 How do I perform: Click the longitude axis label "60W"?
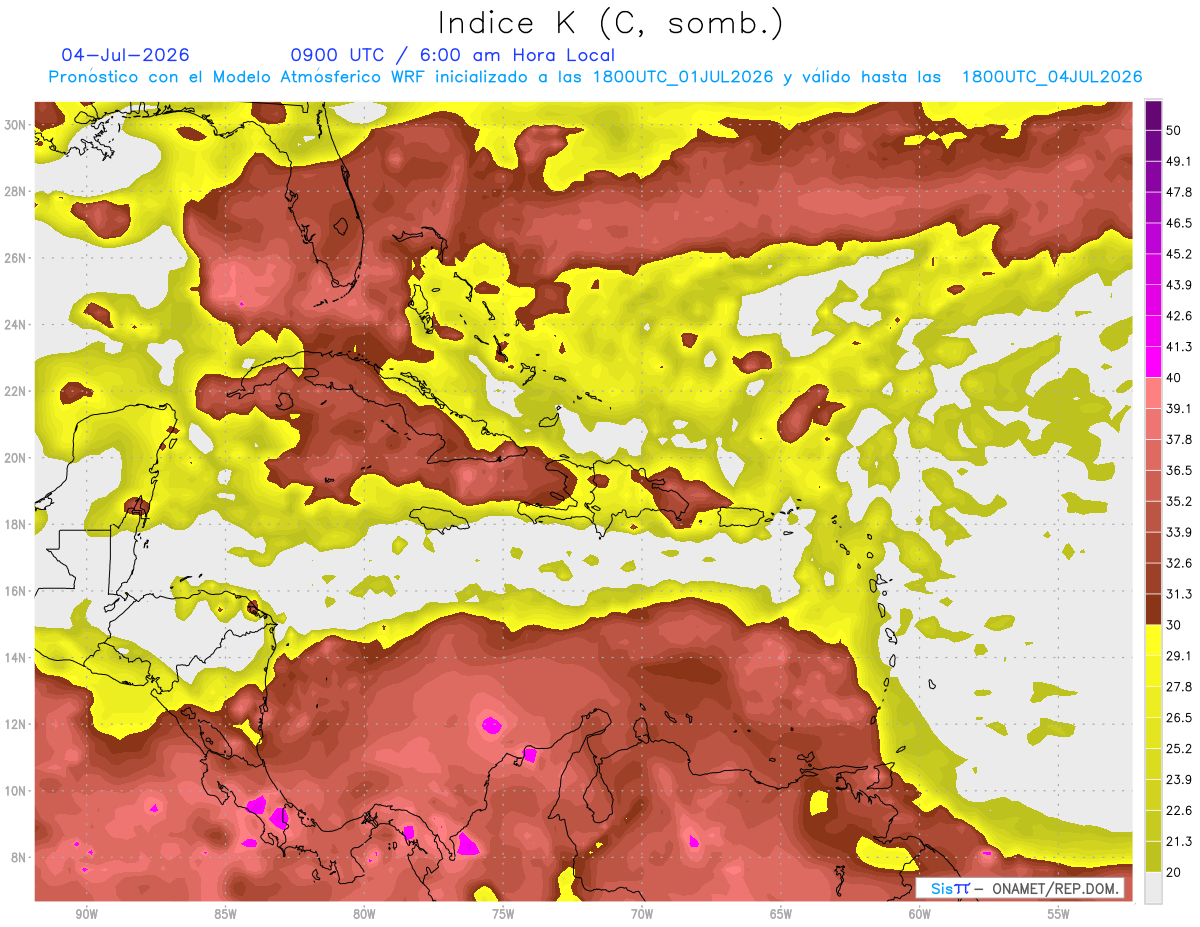click(920, 915)
